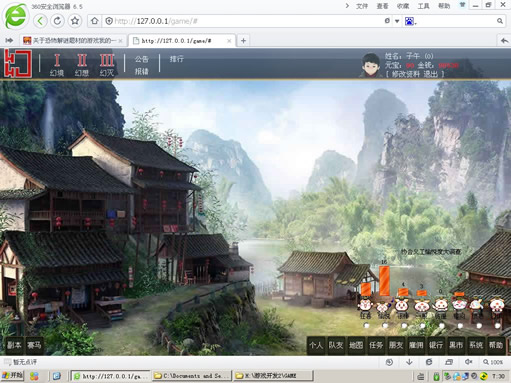
Task: Select the radio button under the 任务 mascot
Action: click(367, 325)
